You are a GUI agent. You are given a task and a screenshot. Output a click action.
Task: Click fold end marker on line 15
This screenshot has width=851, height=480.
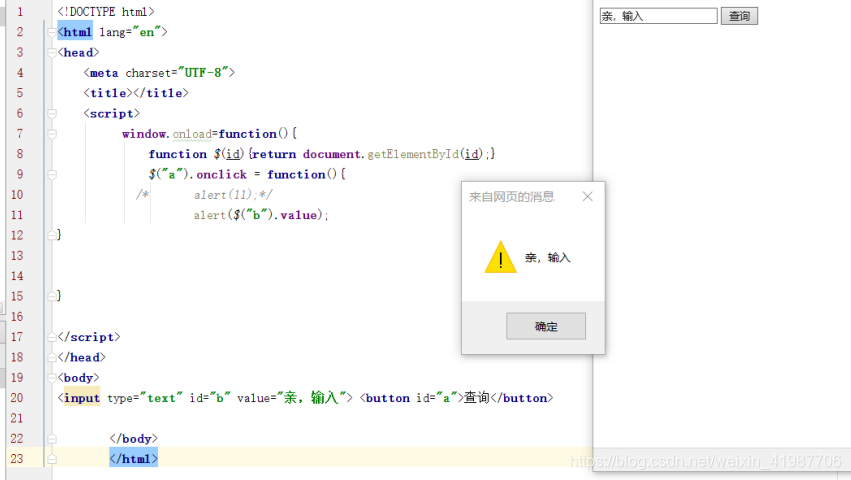52,296
